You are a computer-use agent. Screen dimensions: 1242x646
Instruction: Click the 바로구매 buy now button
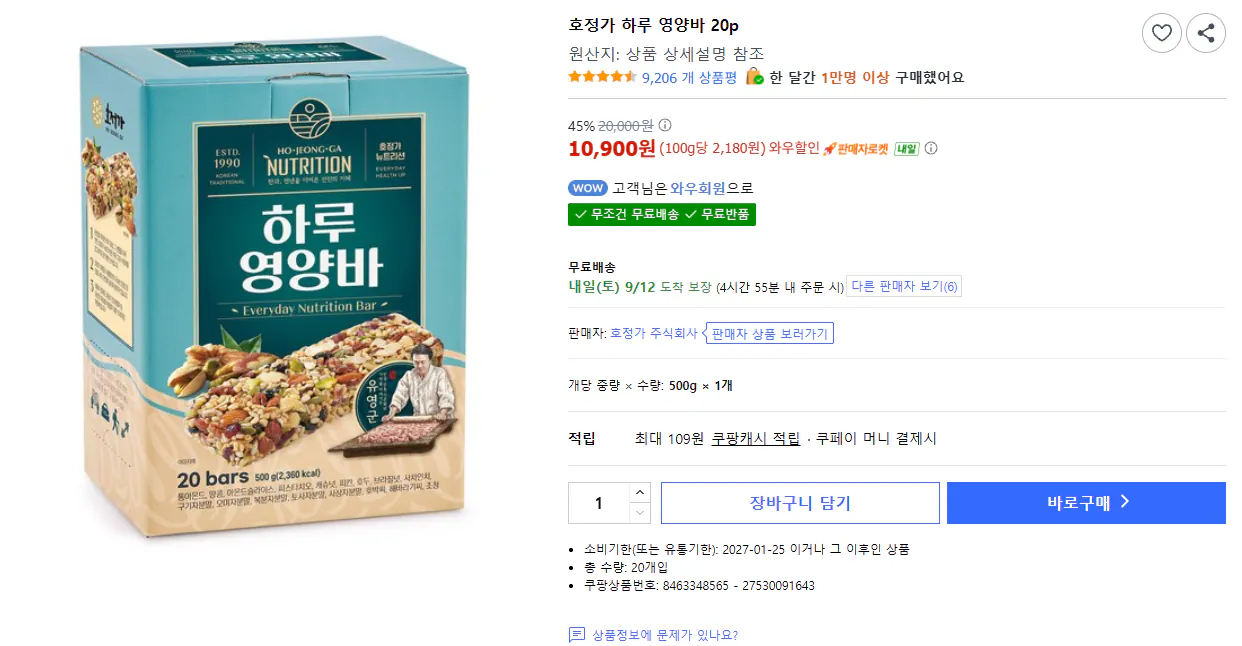(1086, 503)
